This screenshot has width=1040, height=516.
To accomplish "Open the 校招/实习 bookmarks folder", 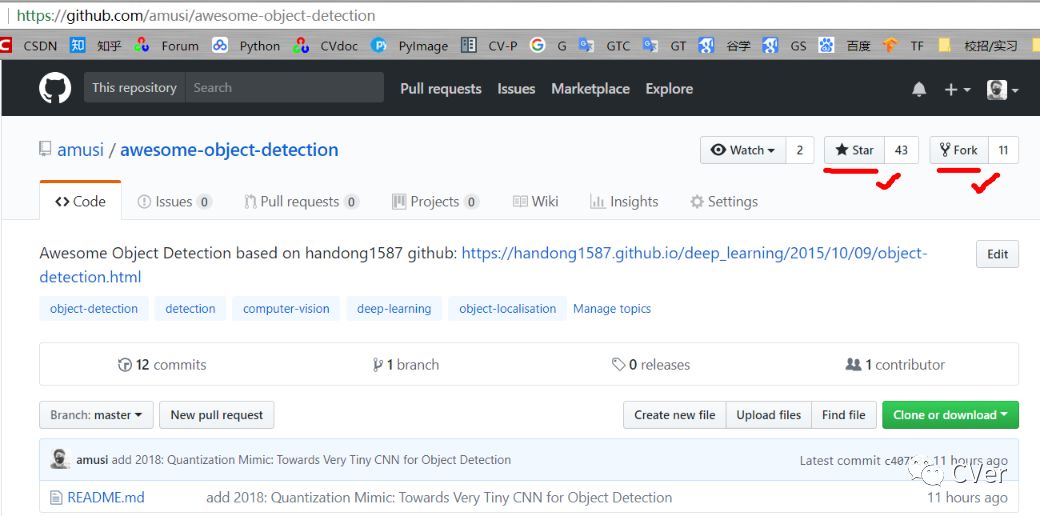I will (x=978, y=46).
